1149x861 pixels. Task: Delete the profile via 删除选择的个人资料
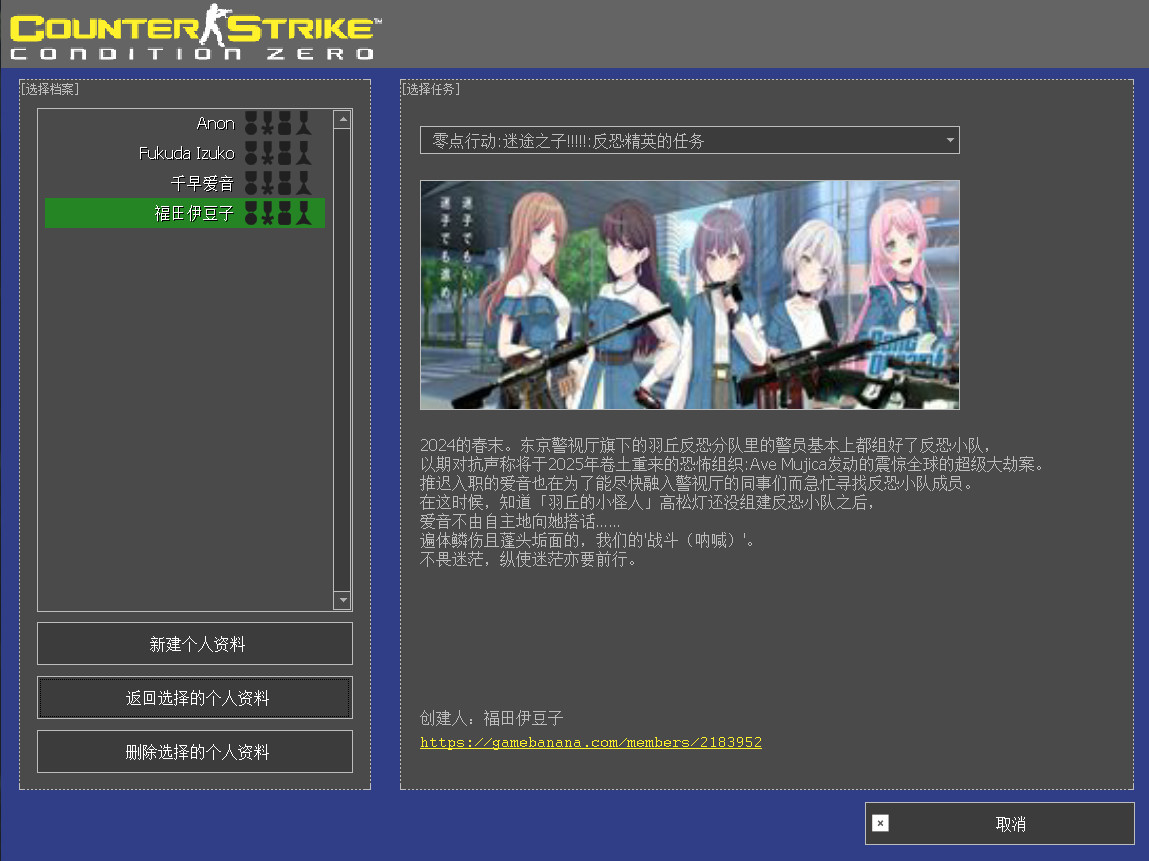[195, 752]
